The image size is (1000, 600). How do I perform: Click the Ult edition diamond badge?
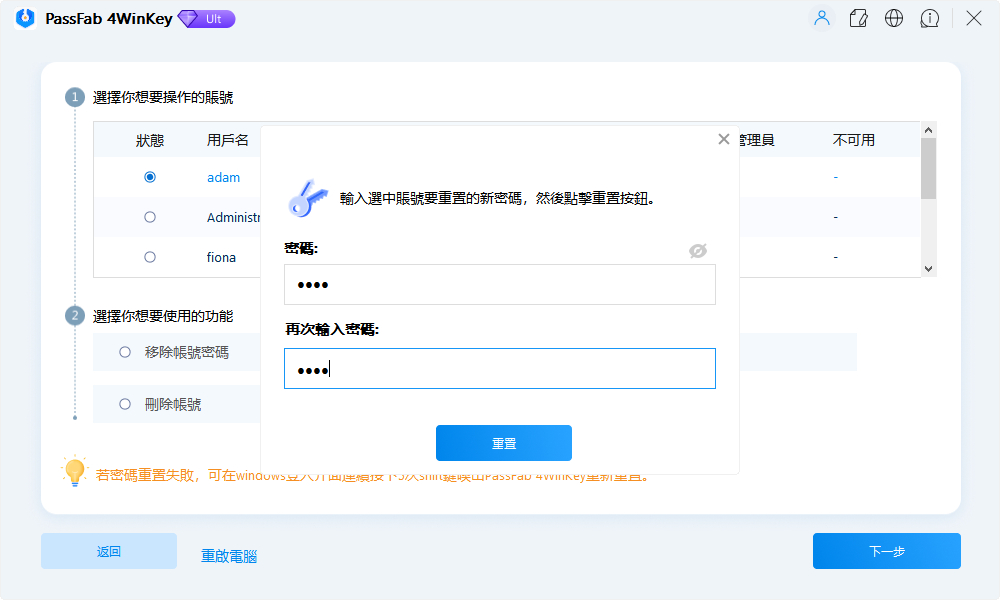pos(207,19)
